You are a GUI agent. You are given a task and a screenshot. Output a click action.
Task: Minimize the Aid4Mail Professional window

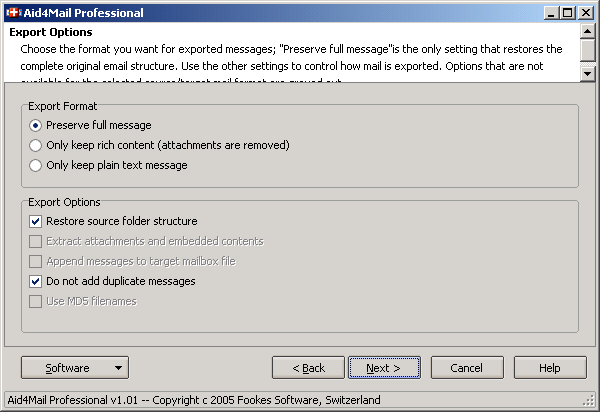[551, 13]
